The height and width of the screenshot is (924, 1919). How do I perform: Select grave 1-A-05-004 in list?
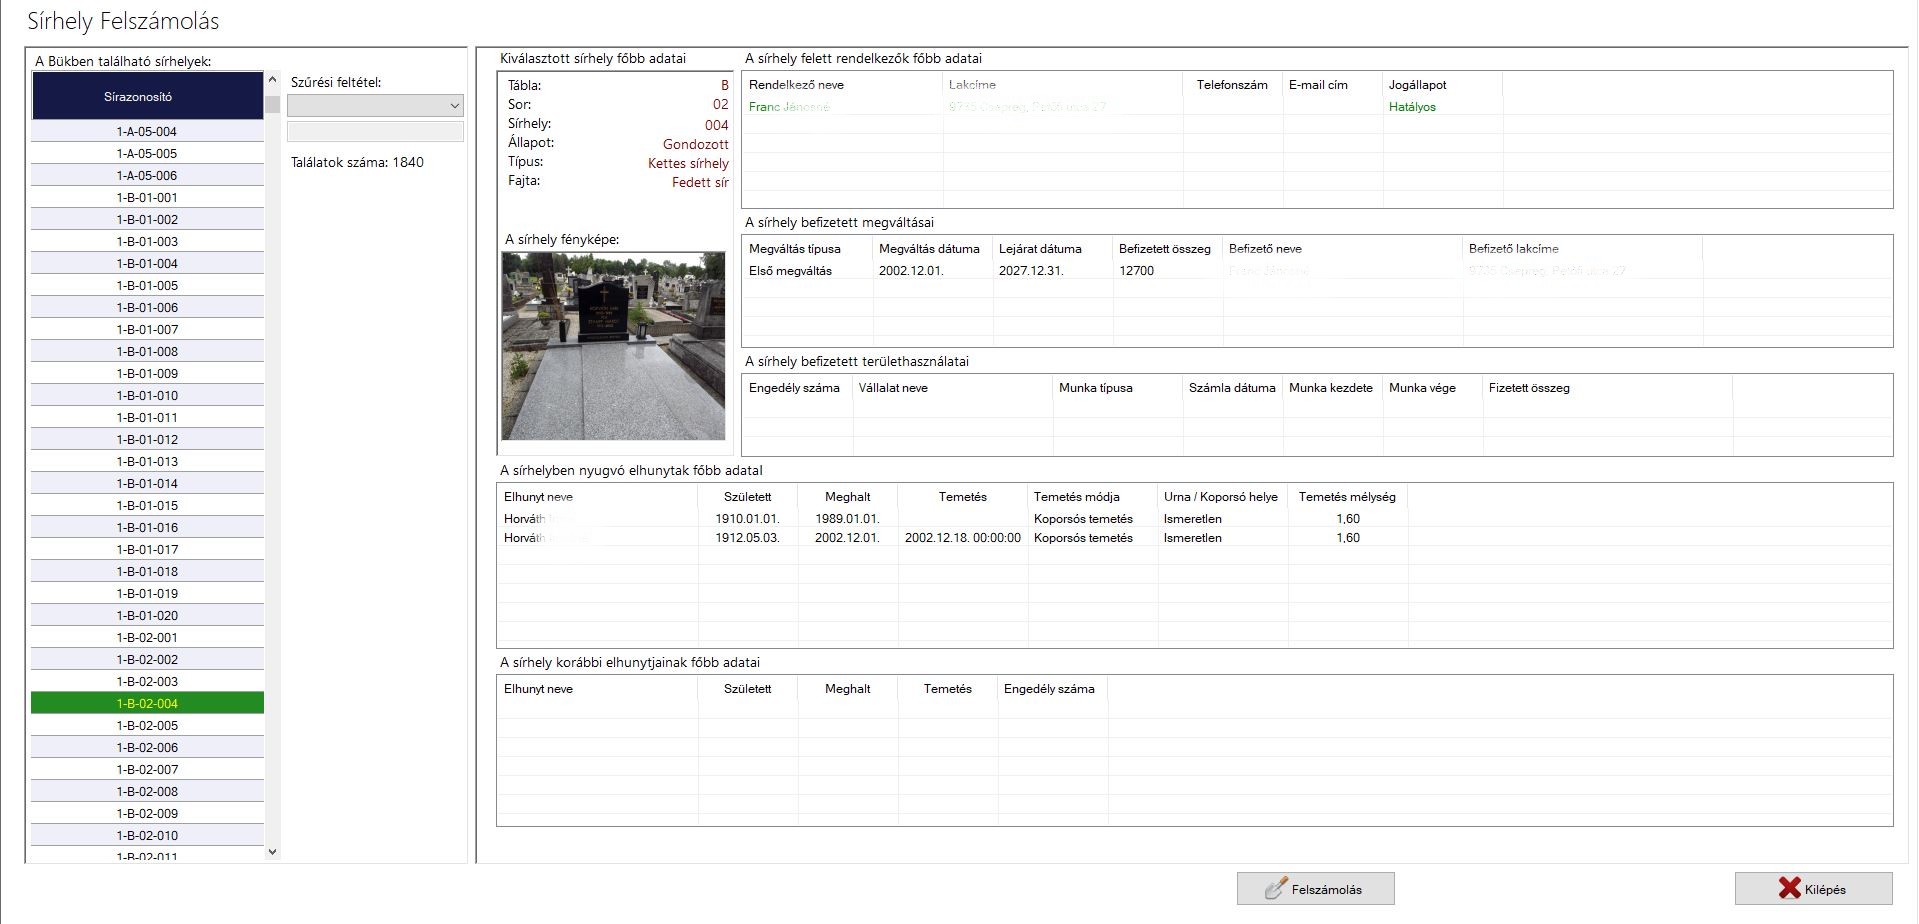[147, 131]
